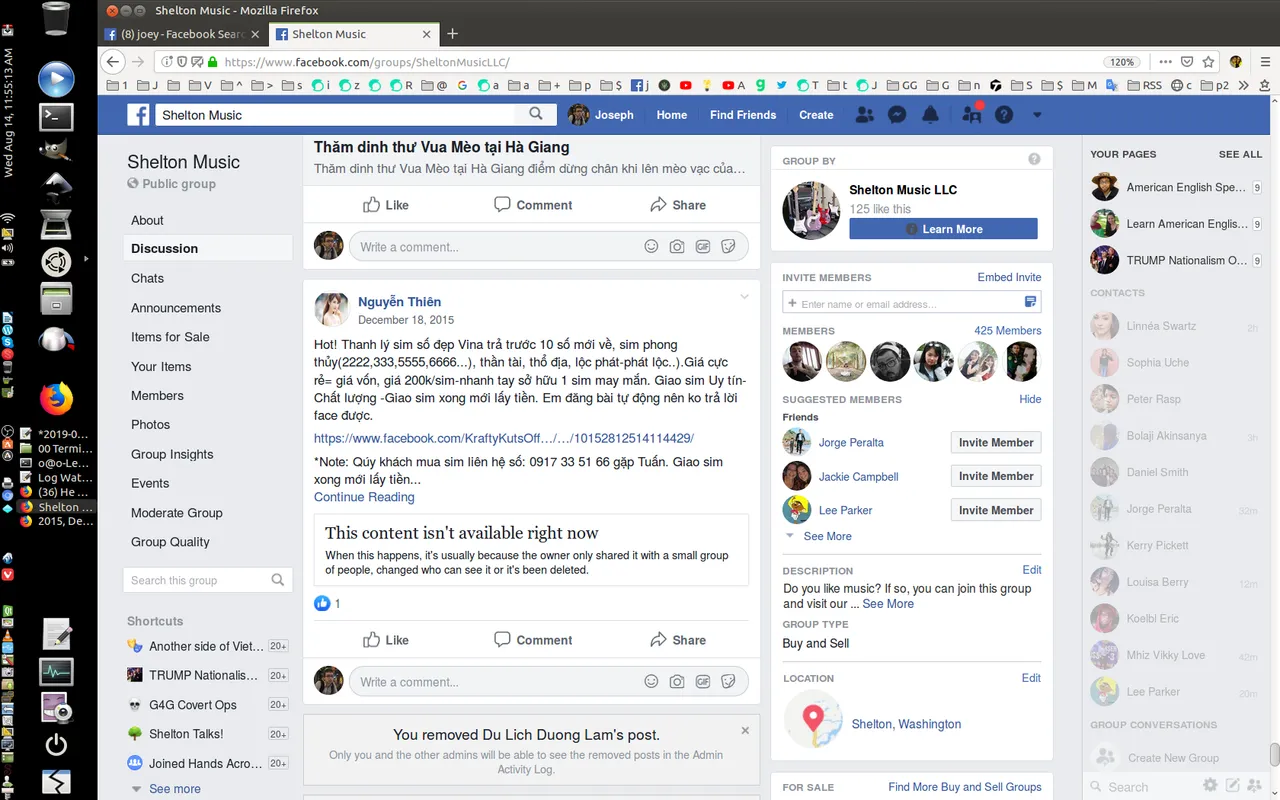Click Hide for suggested members

pos(1030,399)
